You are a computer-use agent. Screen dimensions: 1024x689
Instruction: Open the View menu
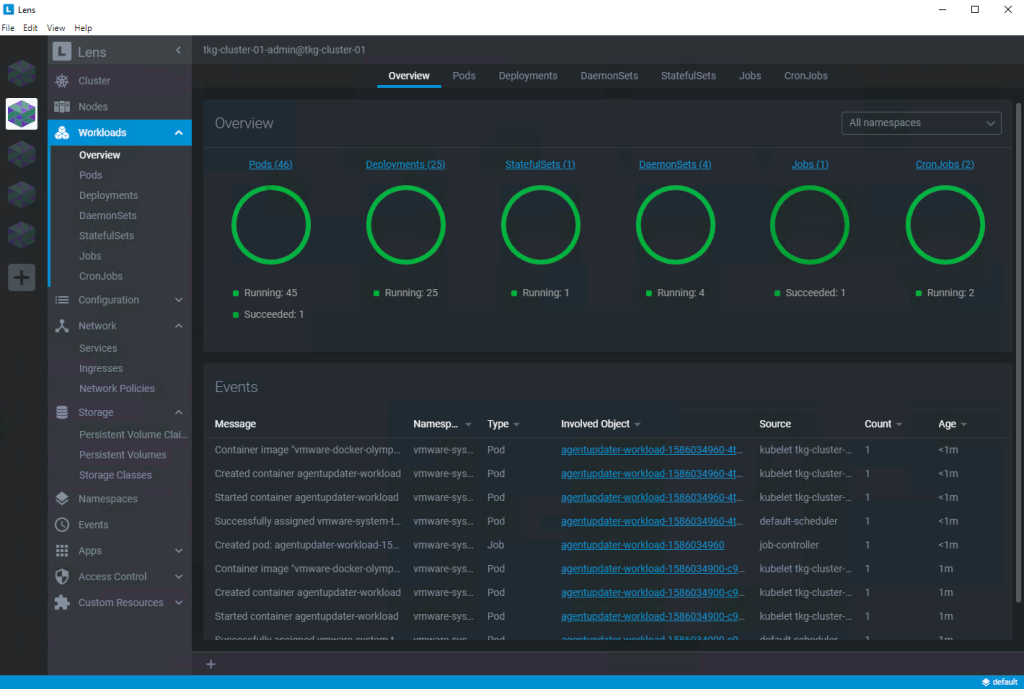(x=56, y=28)
